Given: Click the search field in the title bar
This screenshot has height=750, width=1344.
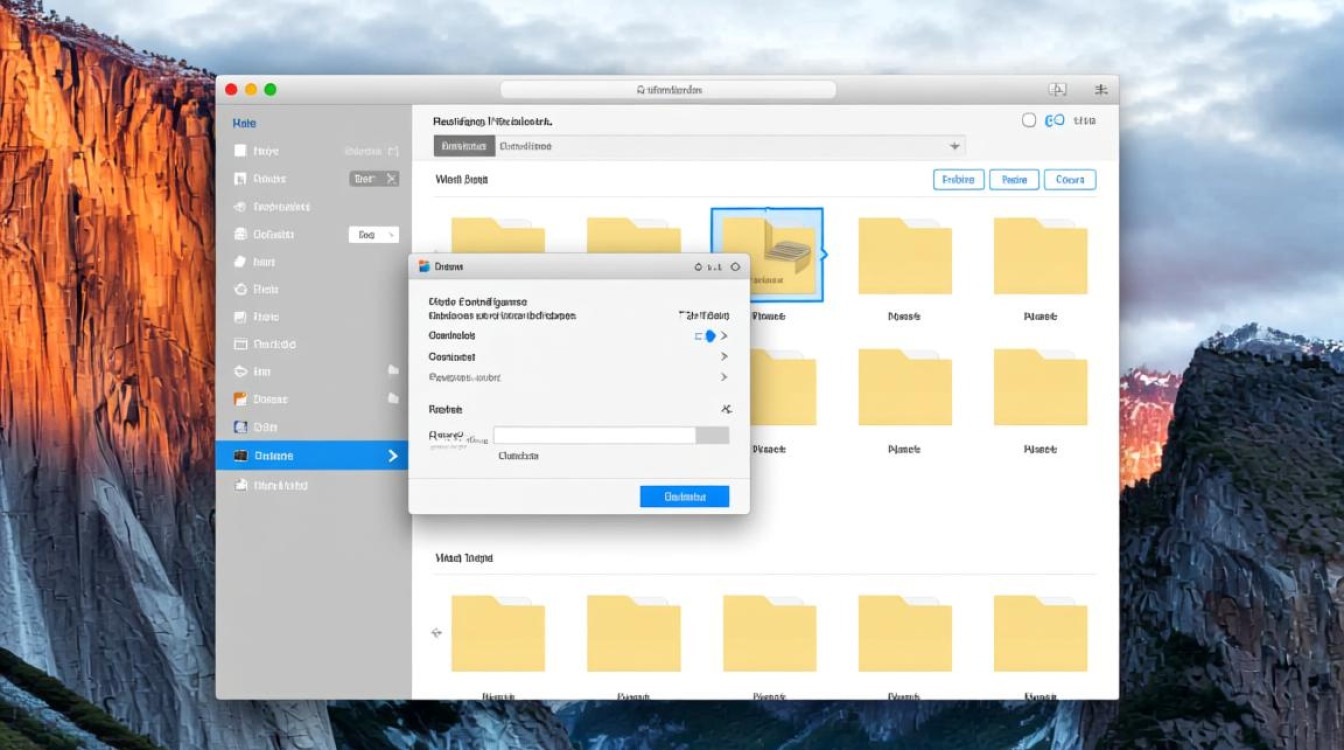Looking at the screenshot, I should click(x=668, y=90).
